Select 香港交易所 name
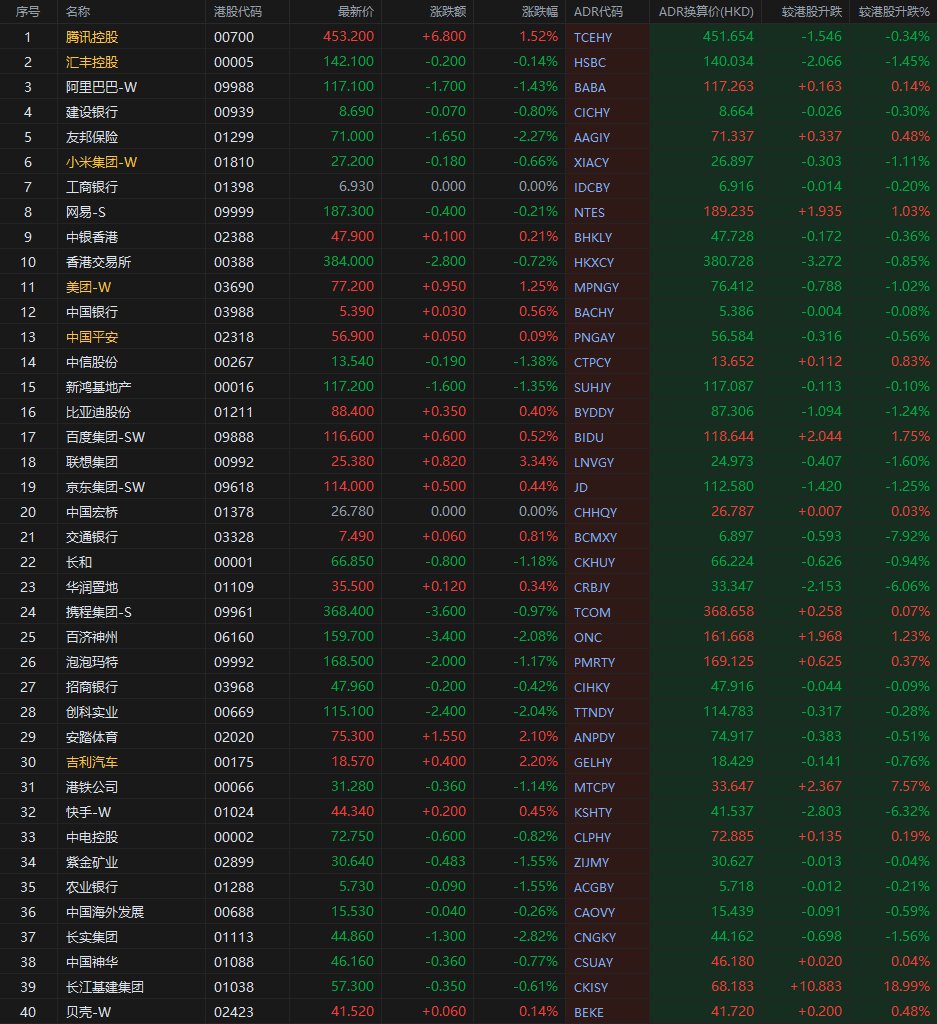Image resolution: width=937 pixels, height=1024 pixels. coord(99,262)
